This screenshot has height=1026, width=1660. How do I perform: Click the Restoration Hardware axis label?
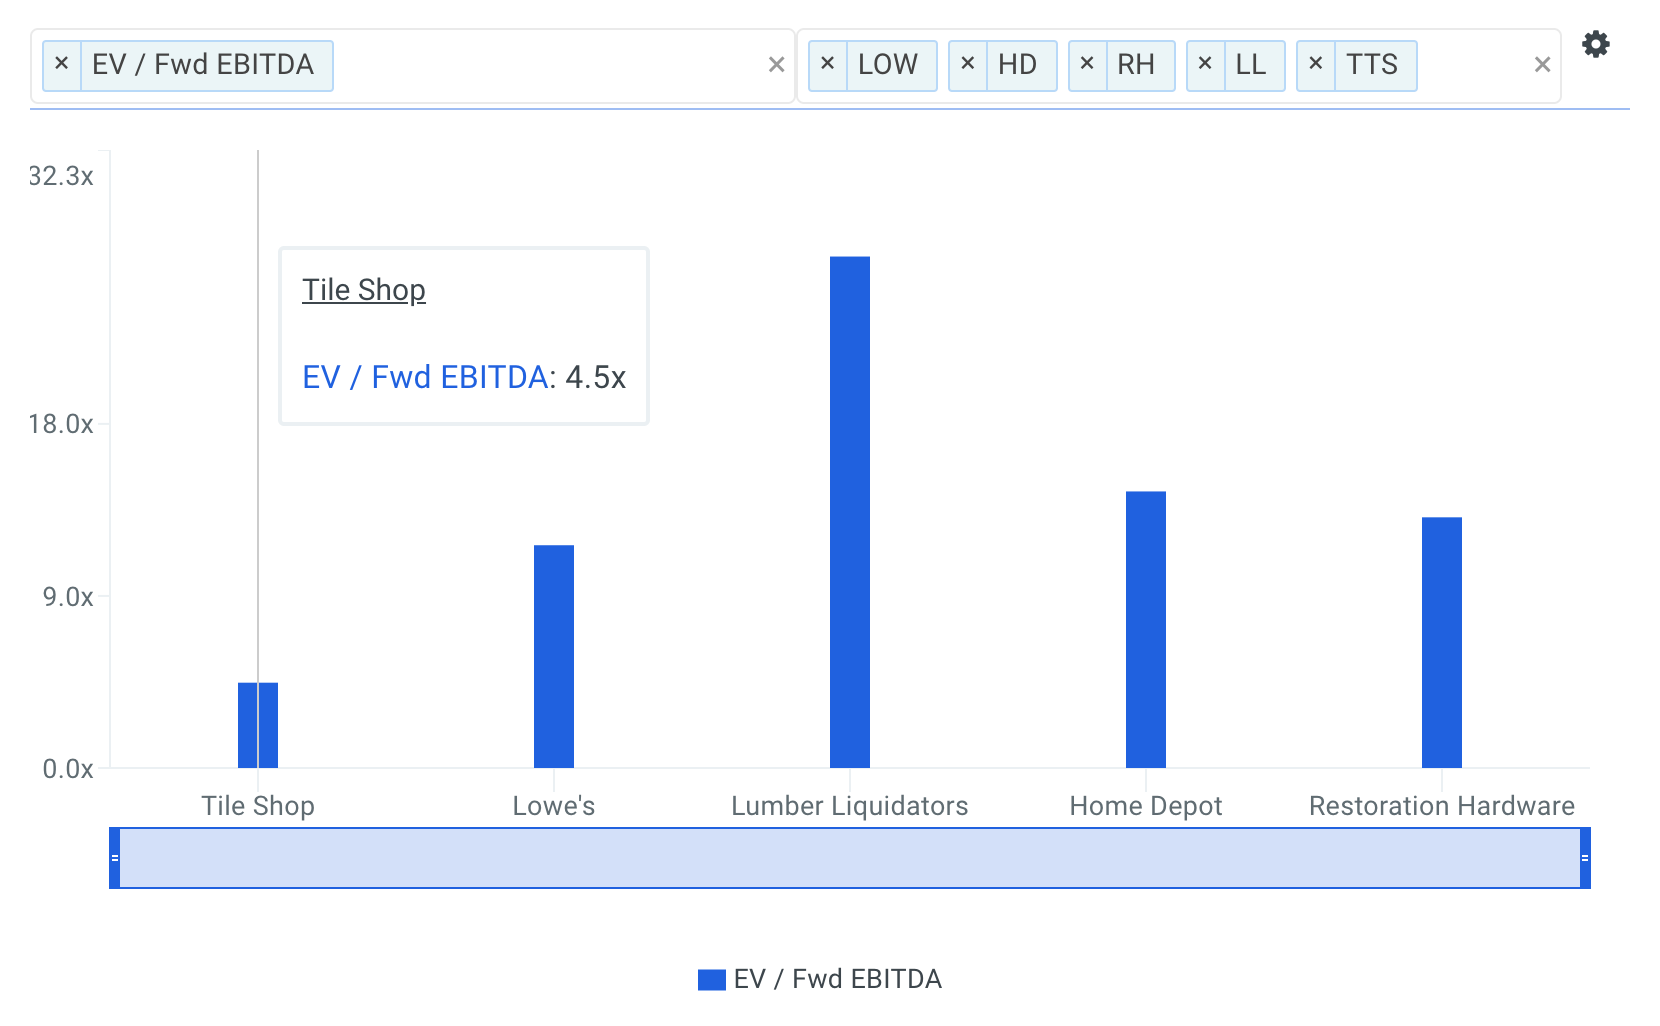(1442, 806)
